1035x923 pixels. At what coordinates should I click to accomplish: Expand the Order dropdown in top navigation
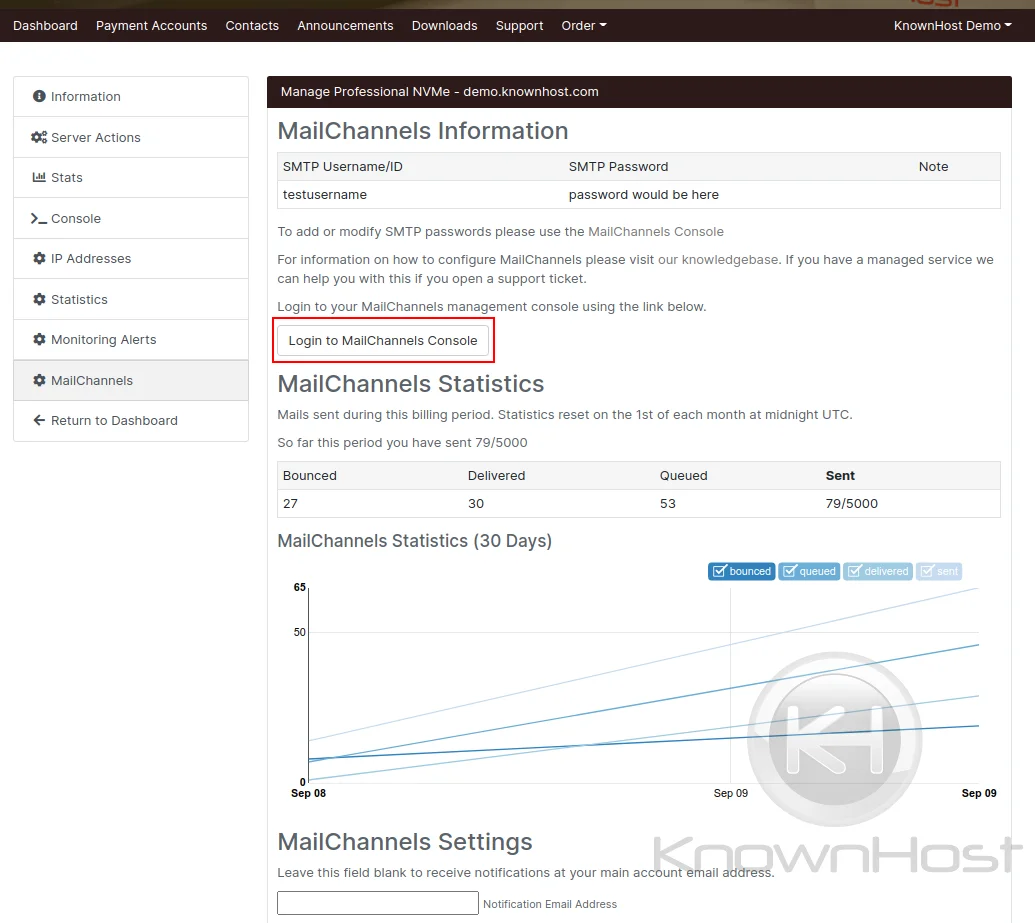pos(584,26)
